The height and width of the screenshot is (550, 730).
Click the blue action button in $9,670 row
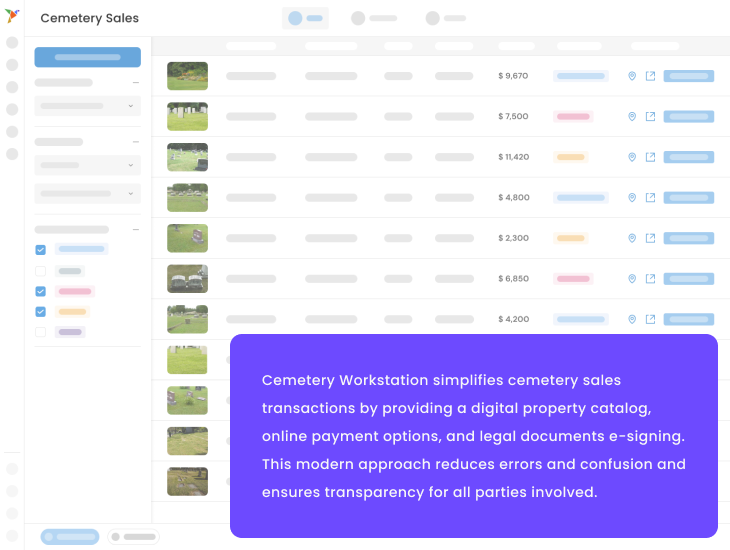tap(689, 76)
